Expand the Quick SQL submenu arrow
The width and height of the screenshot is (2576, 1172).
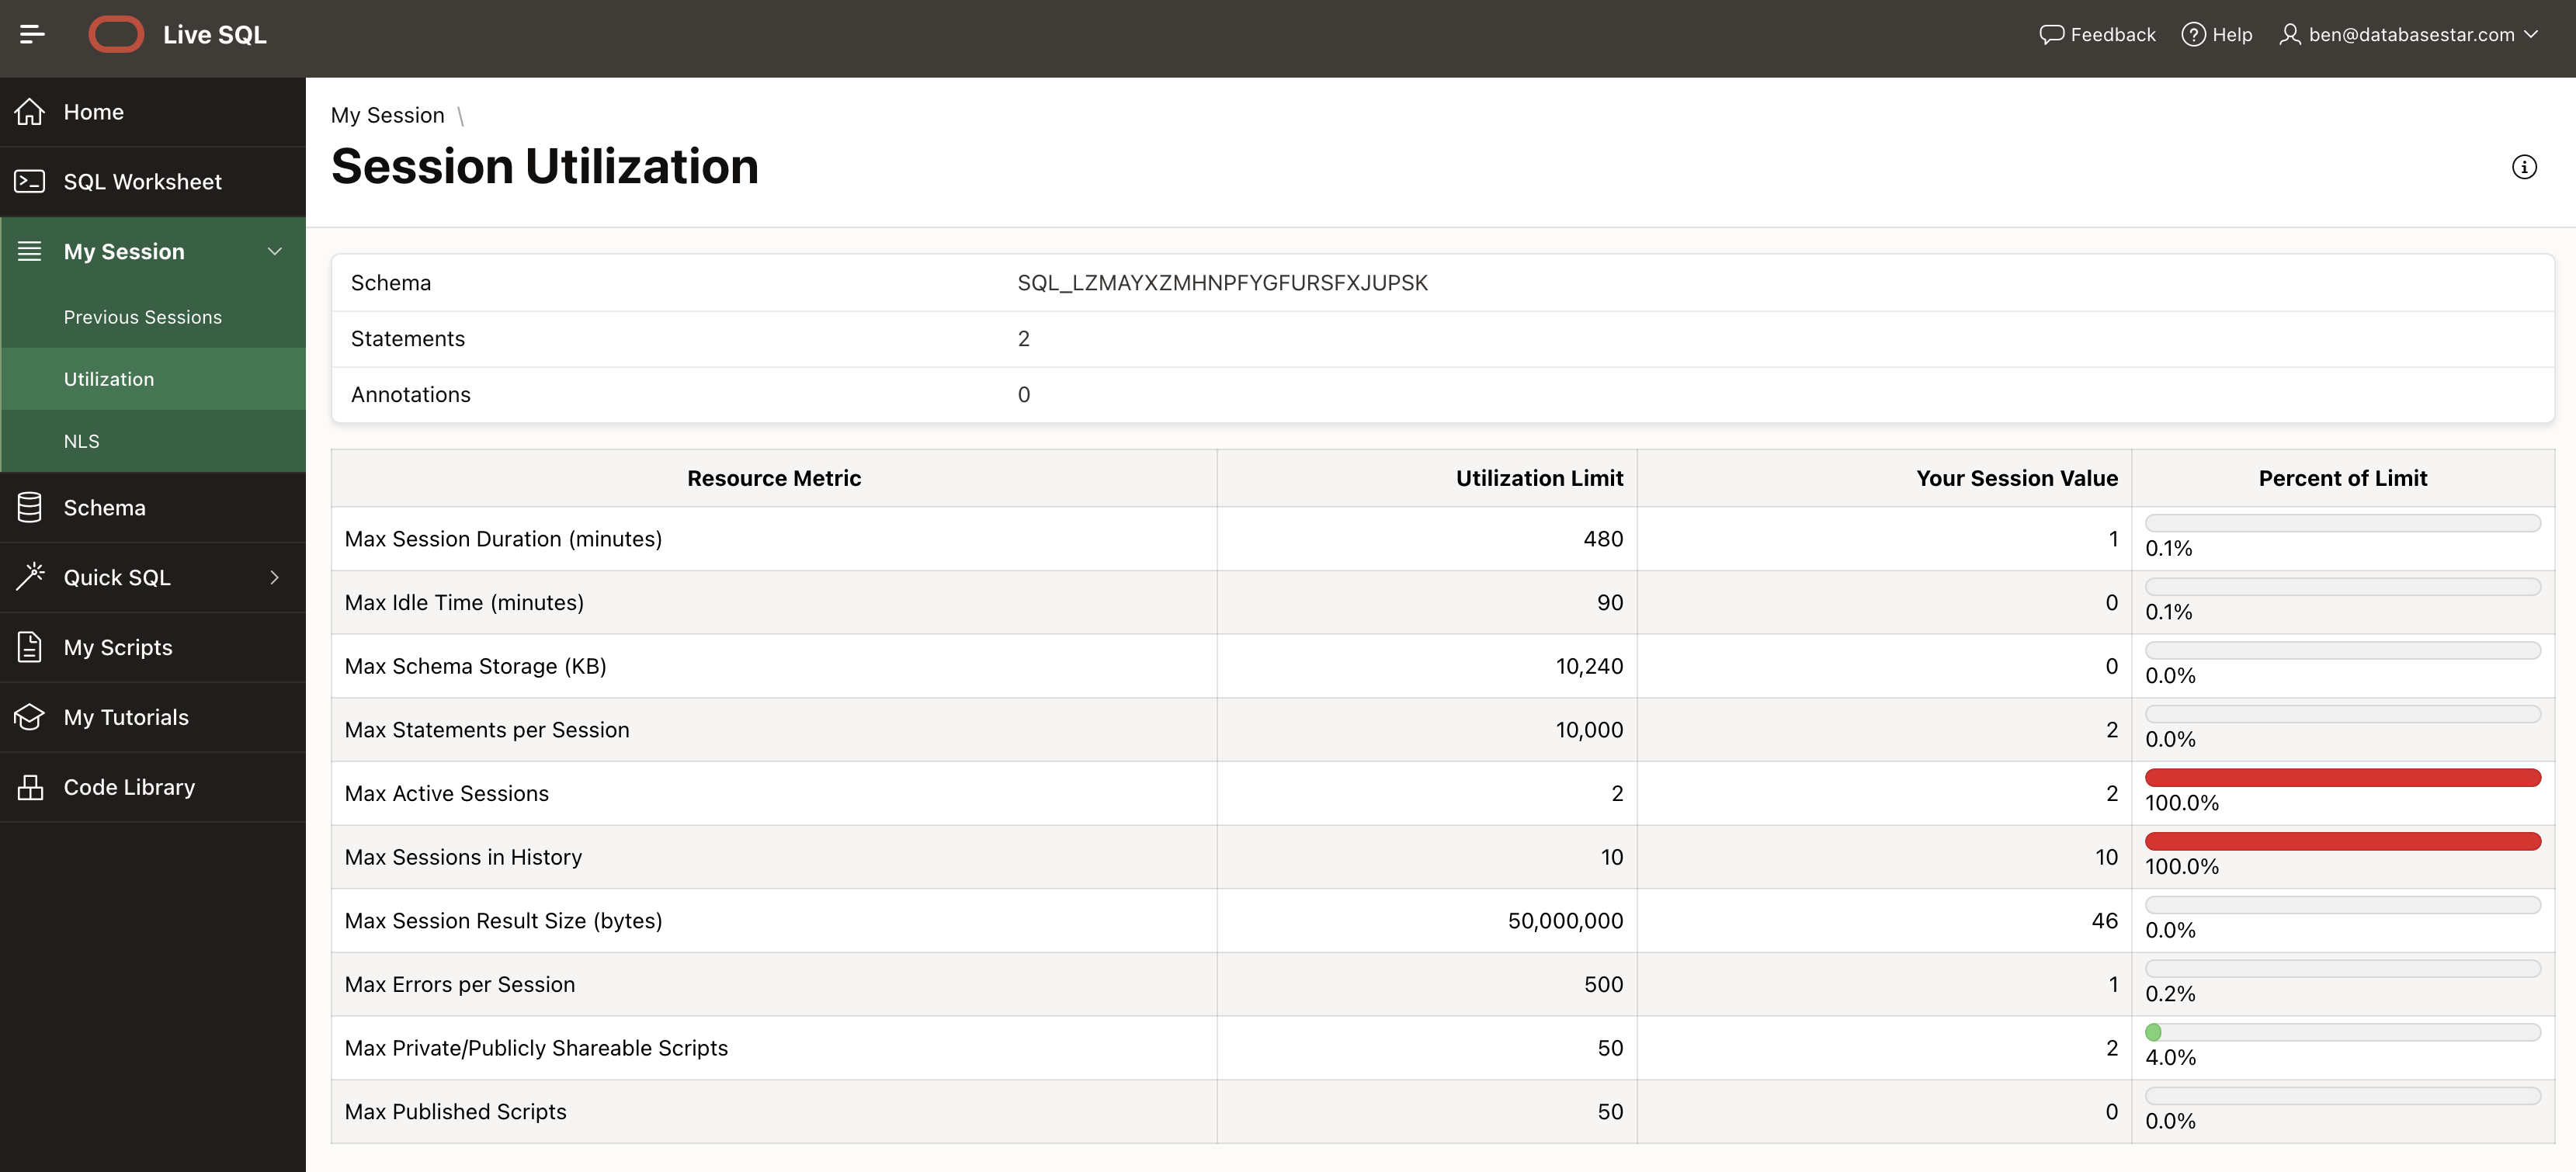(x=275, y=577)
